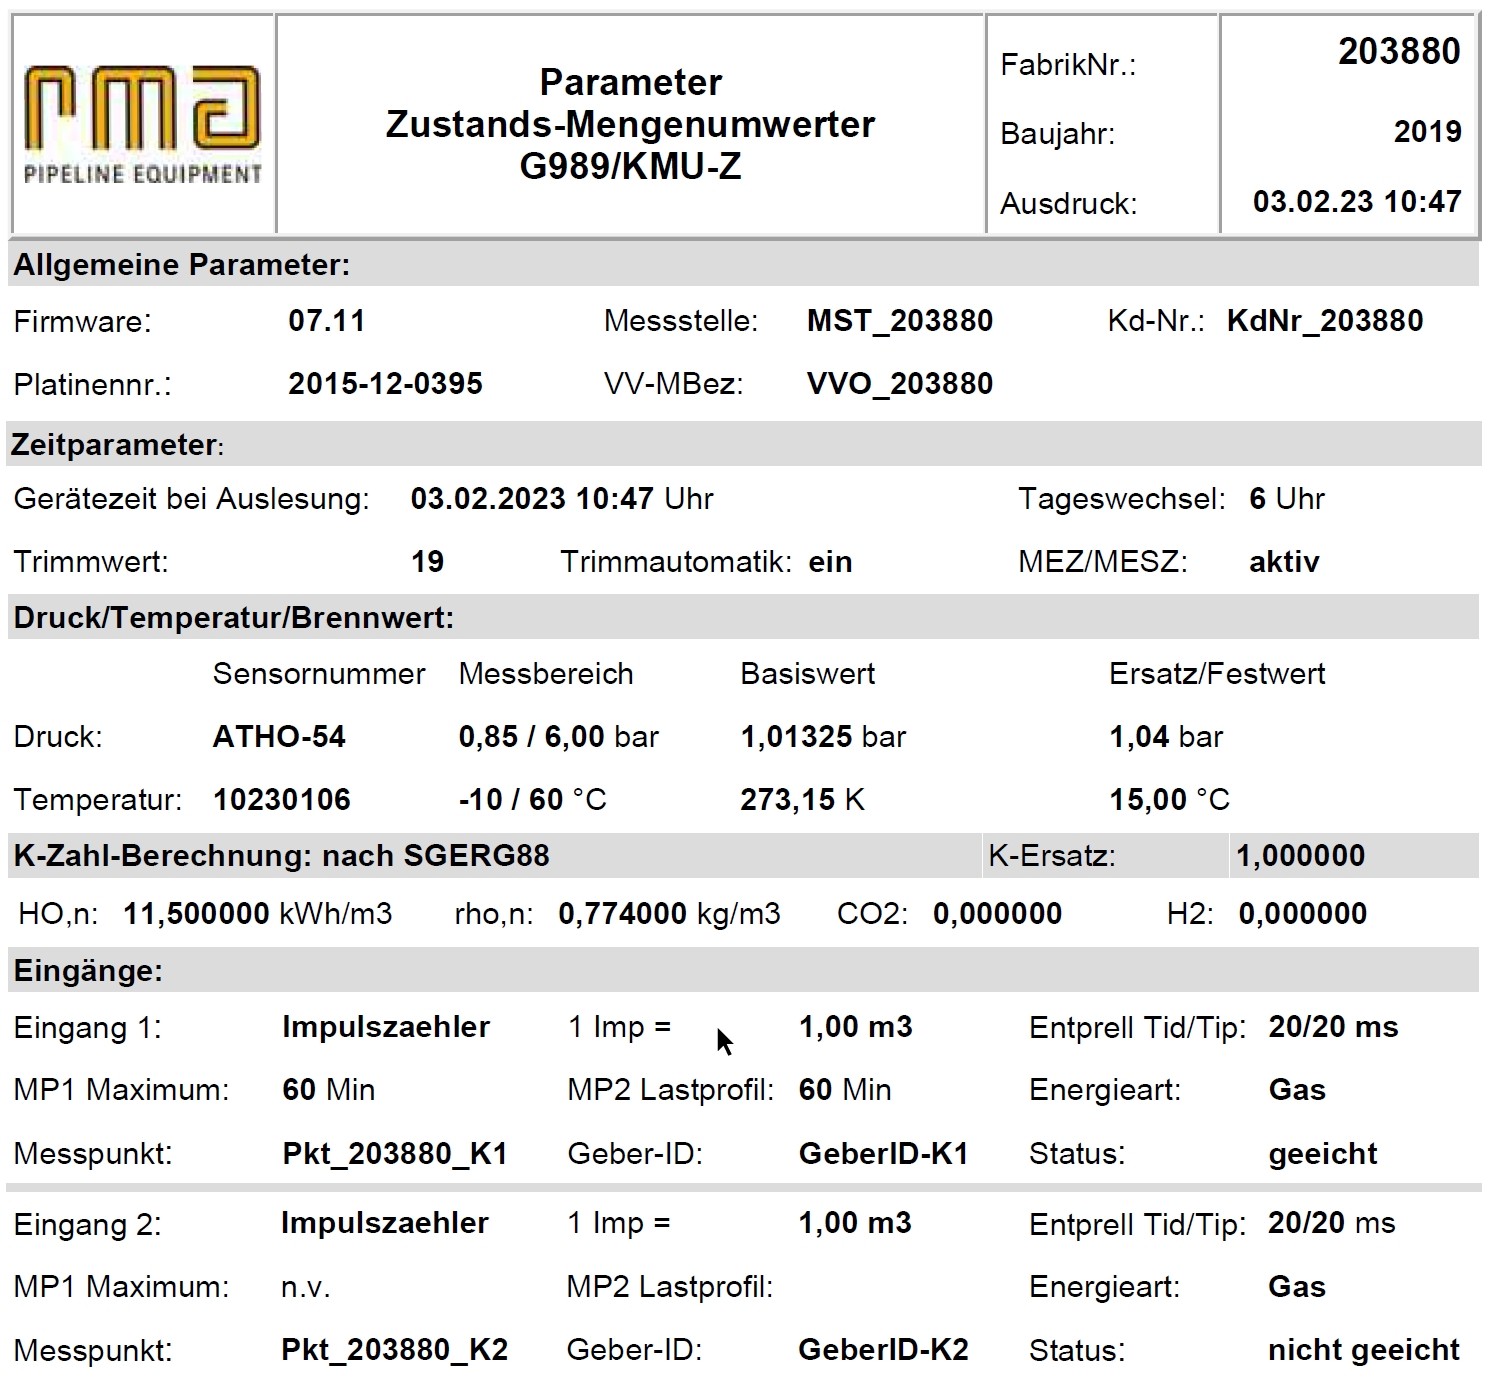
Task: Select the Temperatur Basiswert 273,15 K
Action: tap(803, 800)
